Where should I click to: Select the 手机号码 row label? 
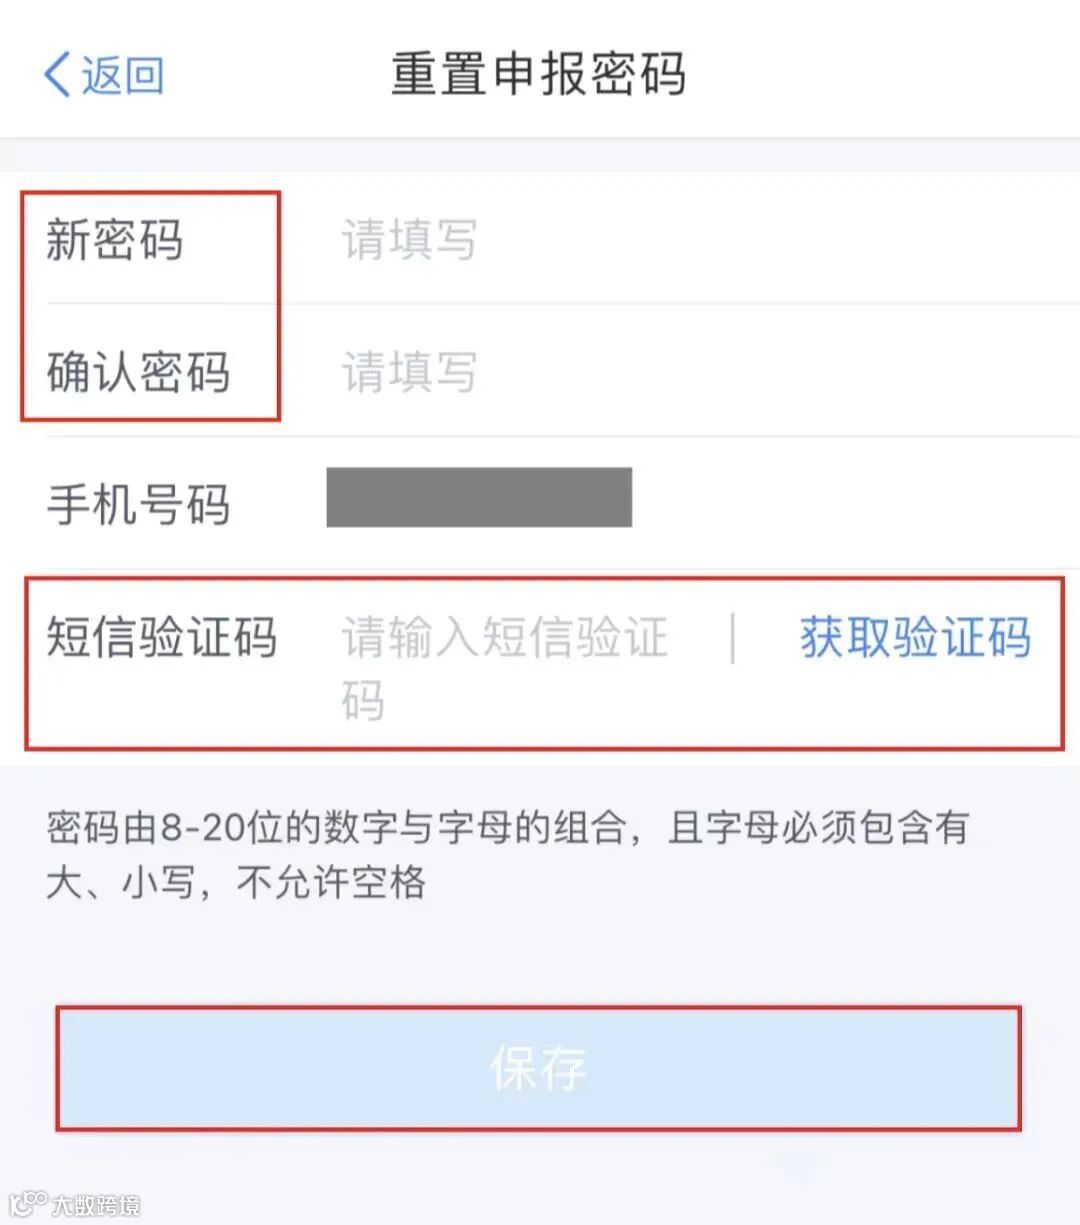(x=137, y=505)
